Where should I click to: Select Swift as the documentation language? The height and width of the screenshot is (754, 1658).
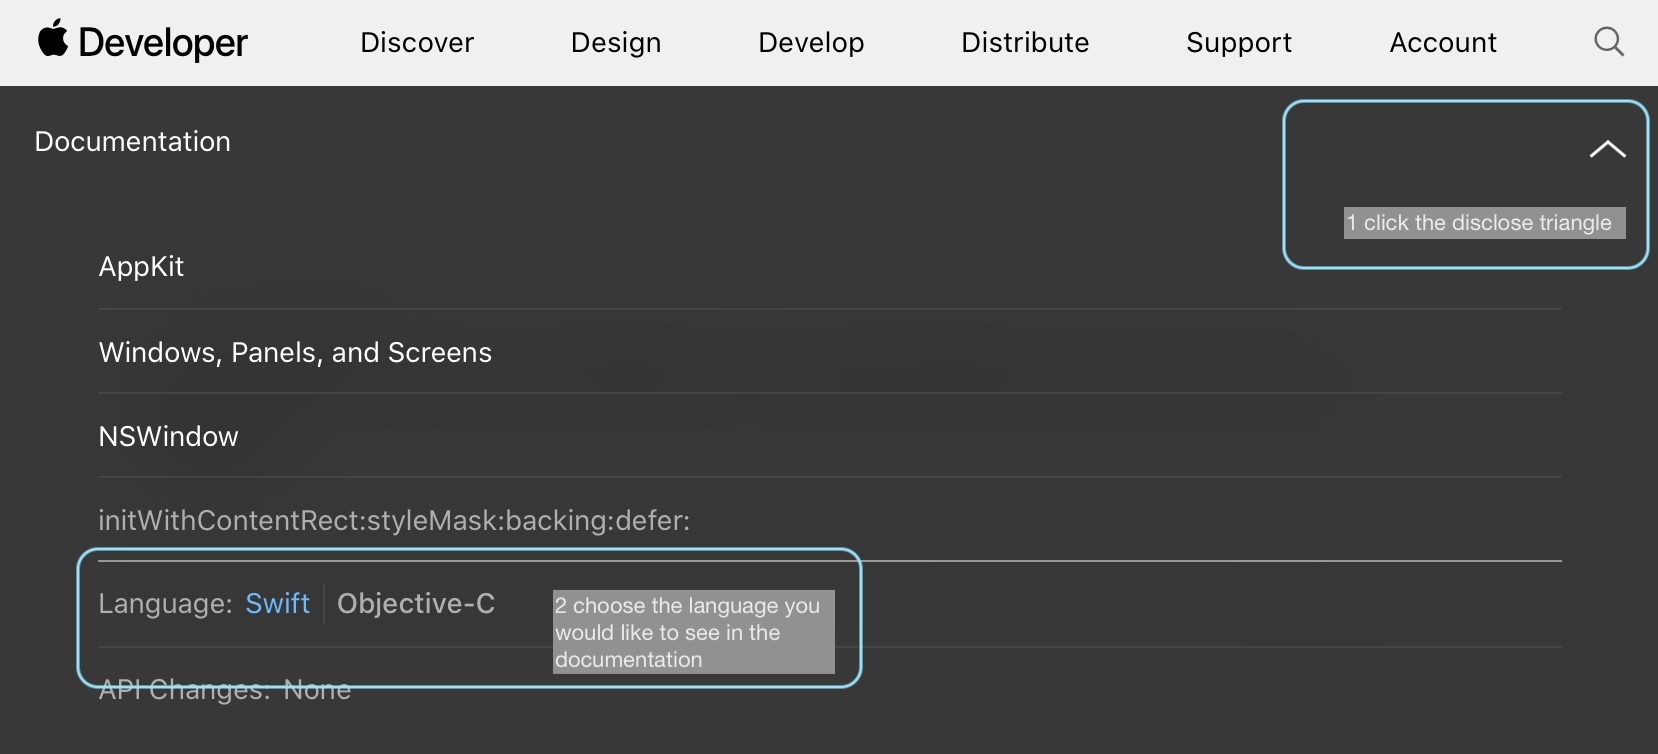pyautogui.click(x=277, y=603)
